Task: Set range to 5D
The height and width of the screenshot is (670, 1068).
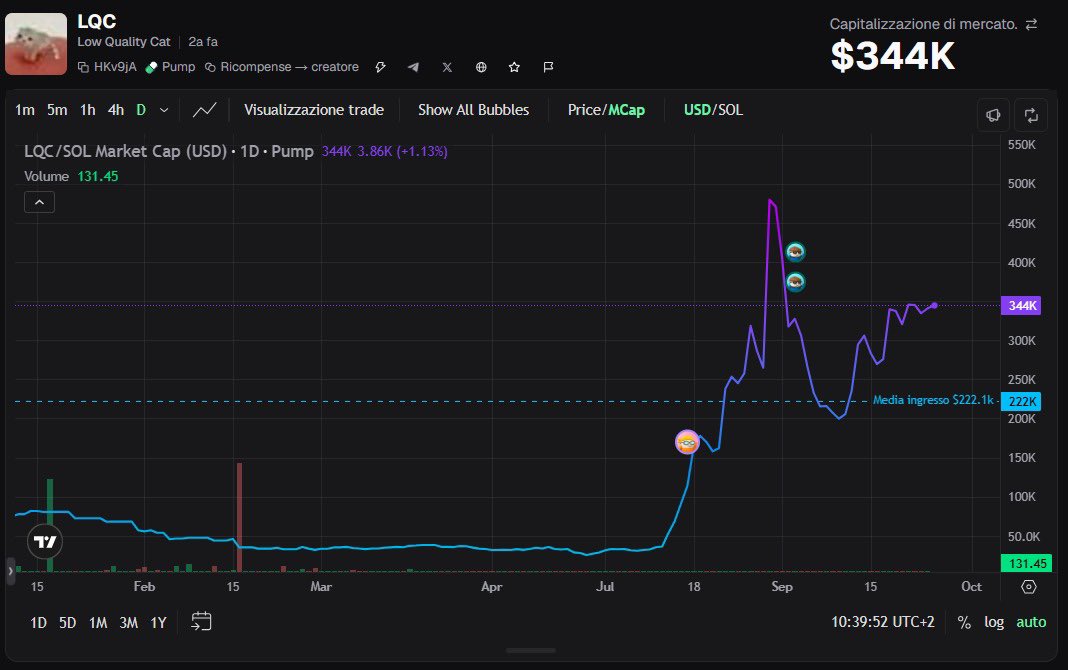Action: point(67,622)
